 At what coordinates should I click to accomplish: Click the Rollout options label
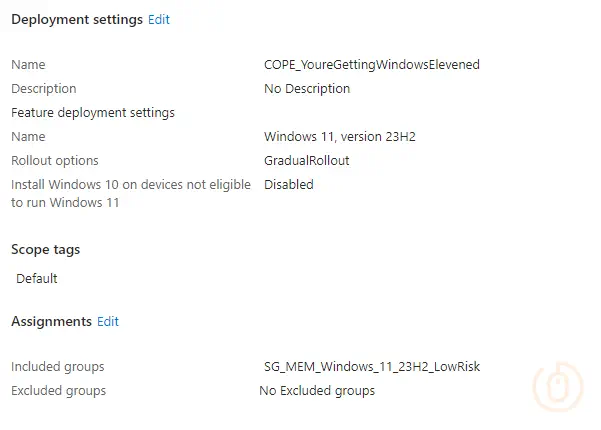tap(54, 160)
